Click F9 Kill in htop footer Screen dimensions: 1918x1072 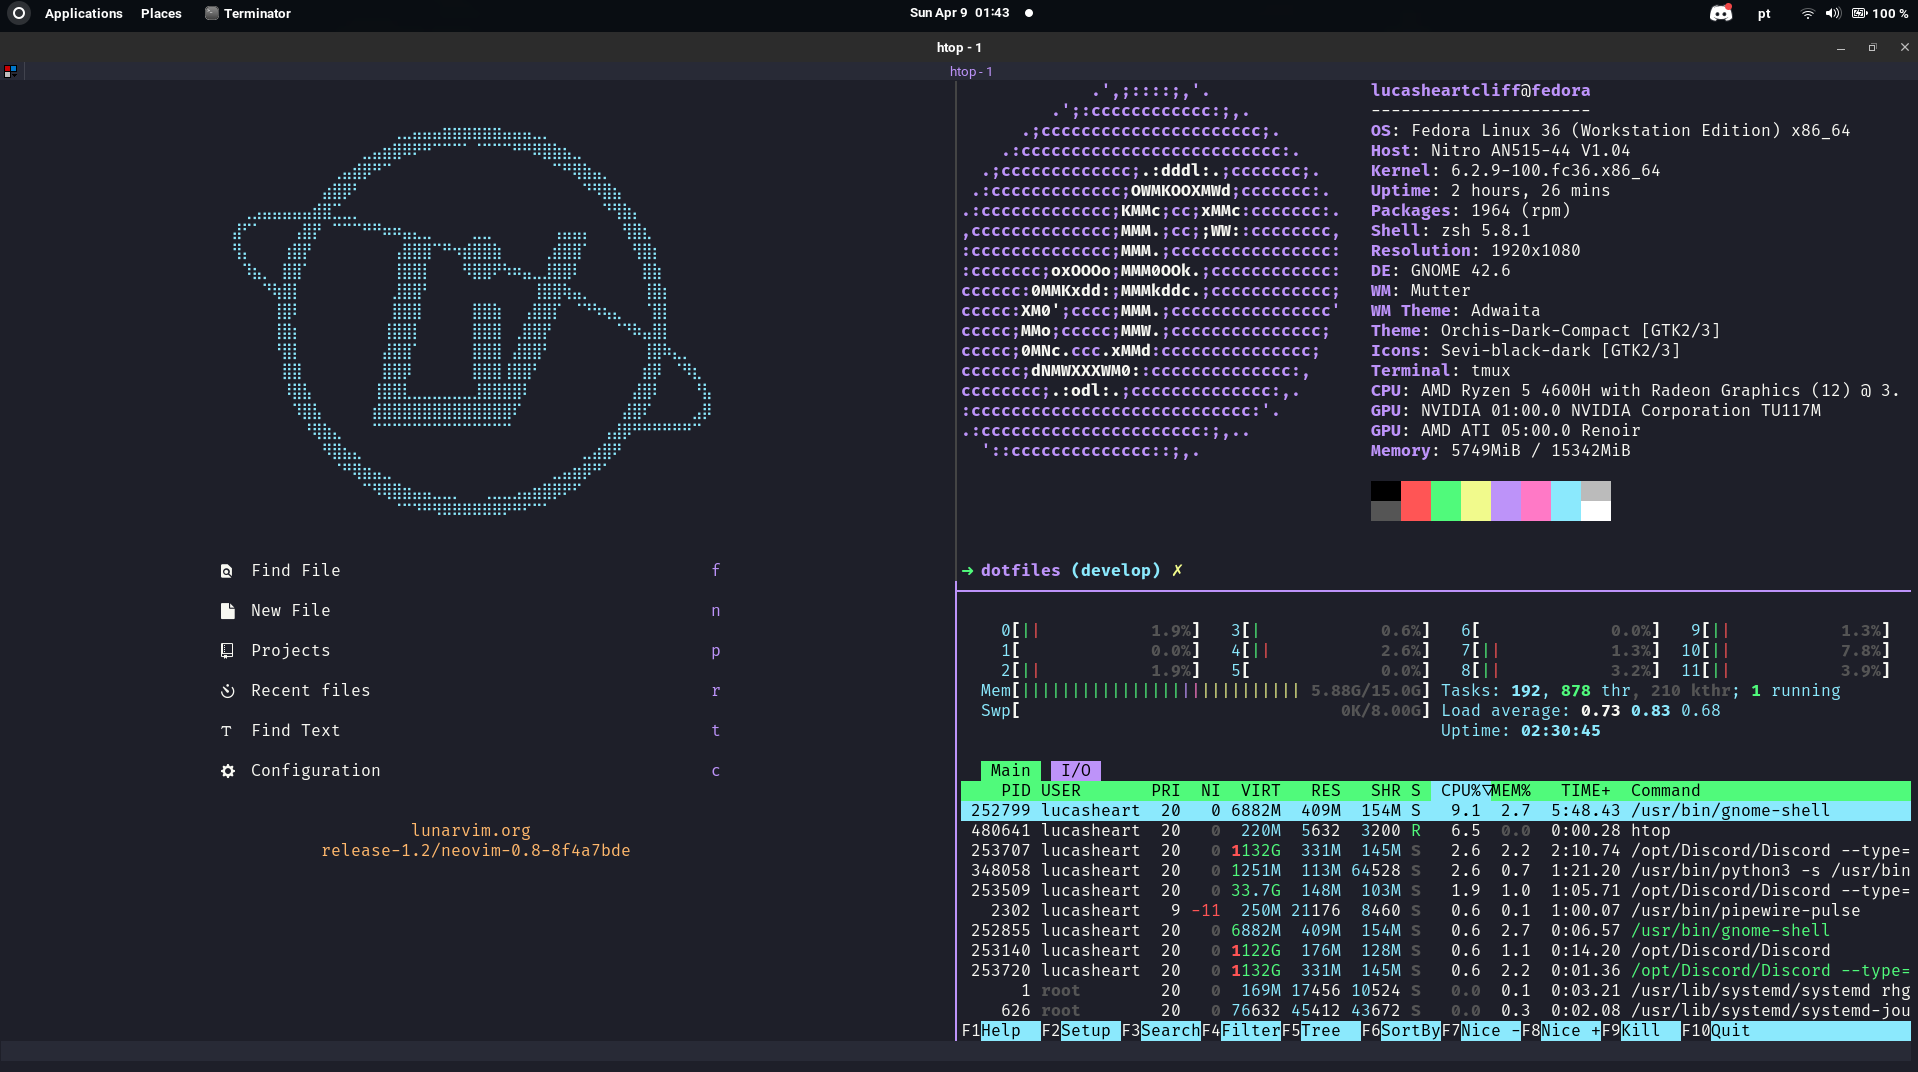click(1641, 1030)
